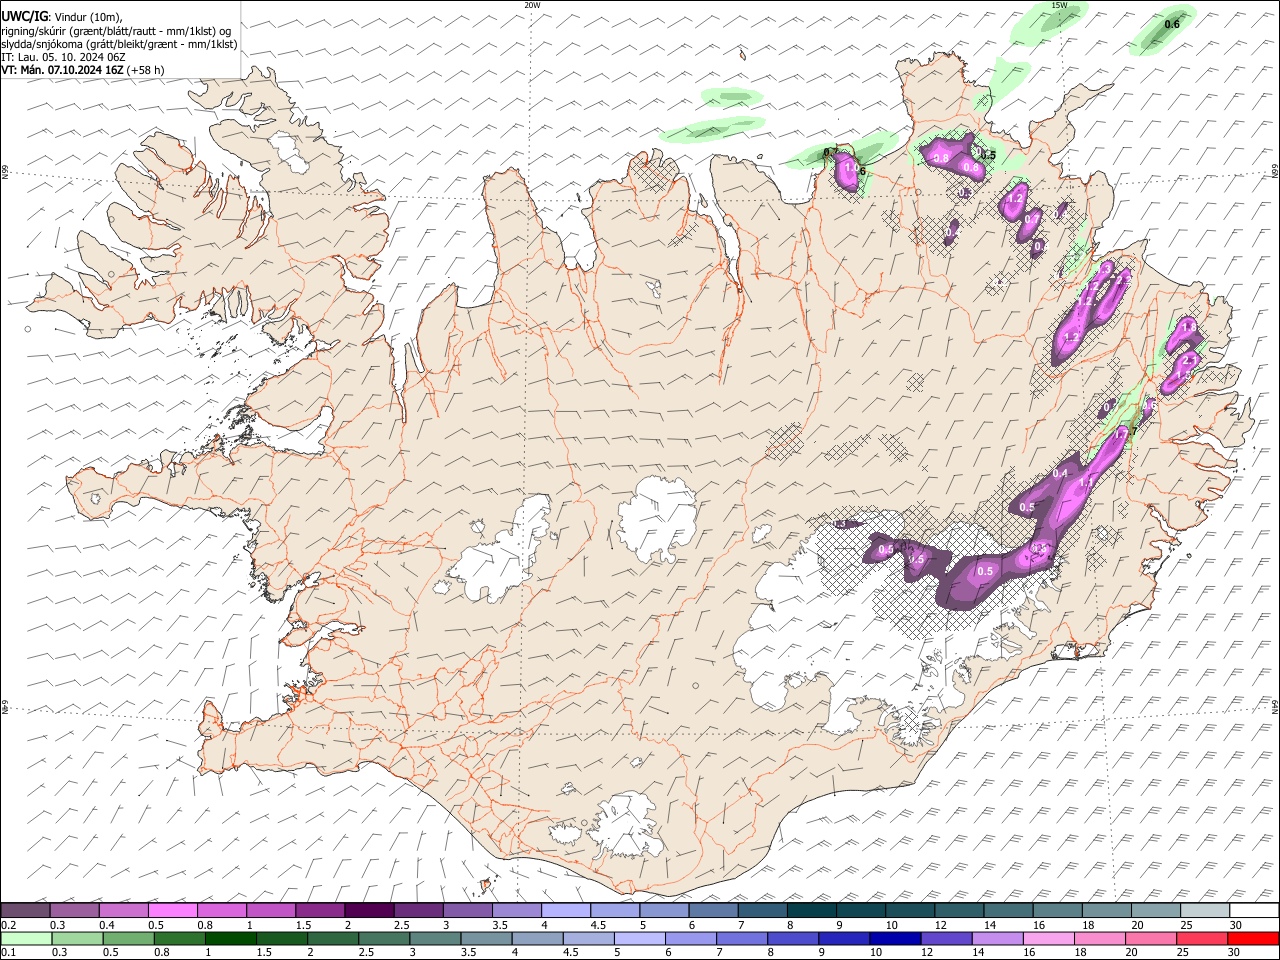Image resolution: width=1280 pixels, height=960 pixels.
Task: Click the snow legend swatch for 1–1.5 mm
Action: pyautogui.click(x=270, y=911)
